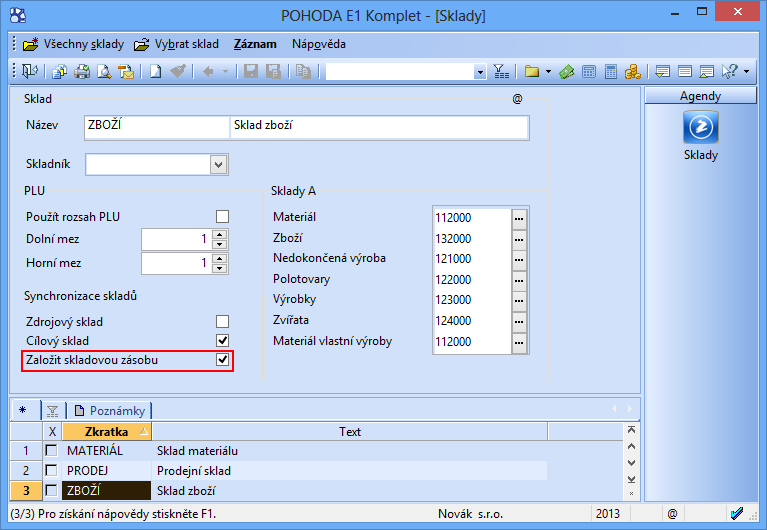The image size is (767, 530).
Task: Switch to the Poznámky tab
Action: coord(110,411)
